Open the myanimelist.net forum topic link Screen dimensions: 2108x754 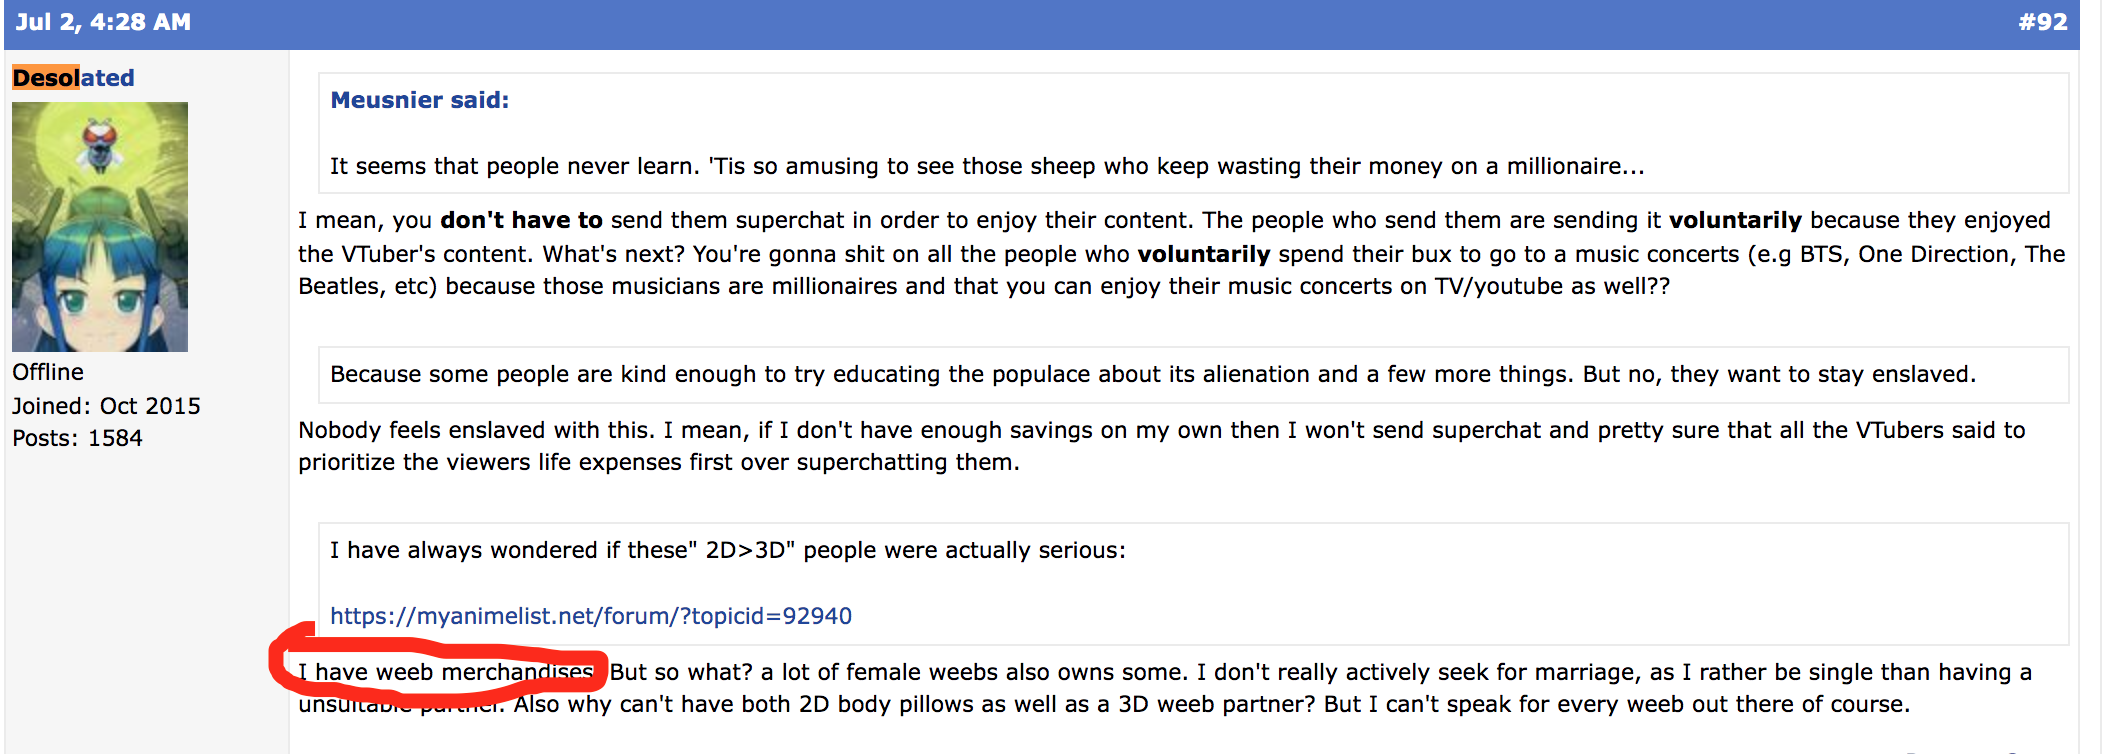[591, 616]
